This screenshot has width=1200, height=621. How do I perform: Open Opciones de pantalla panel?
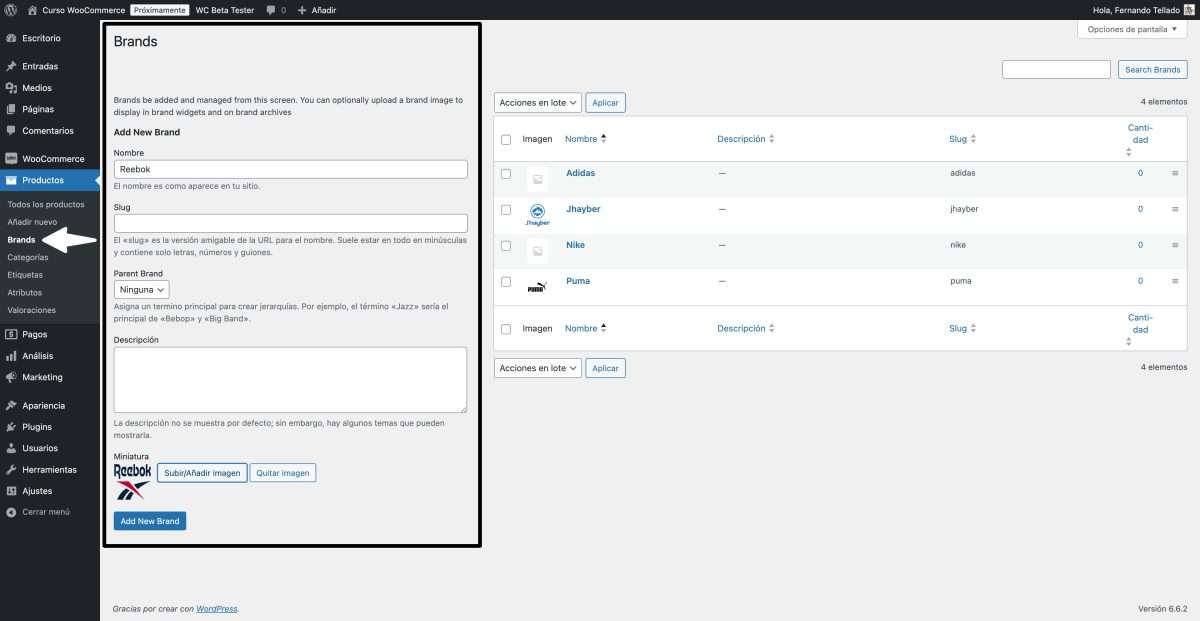point(1132,30)
